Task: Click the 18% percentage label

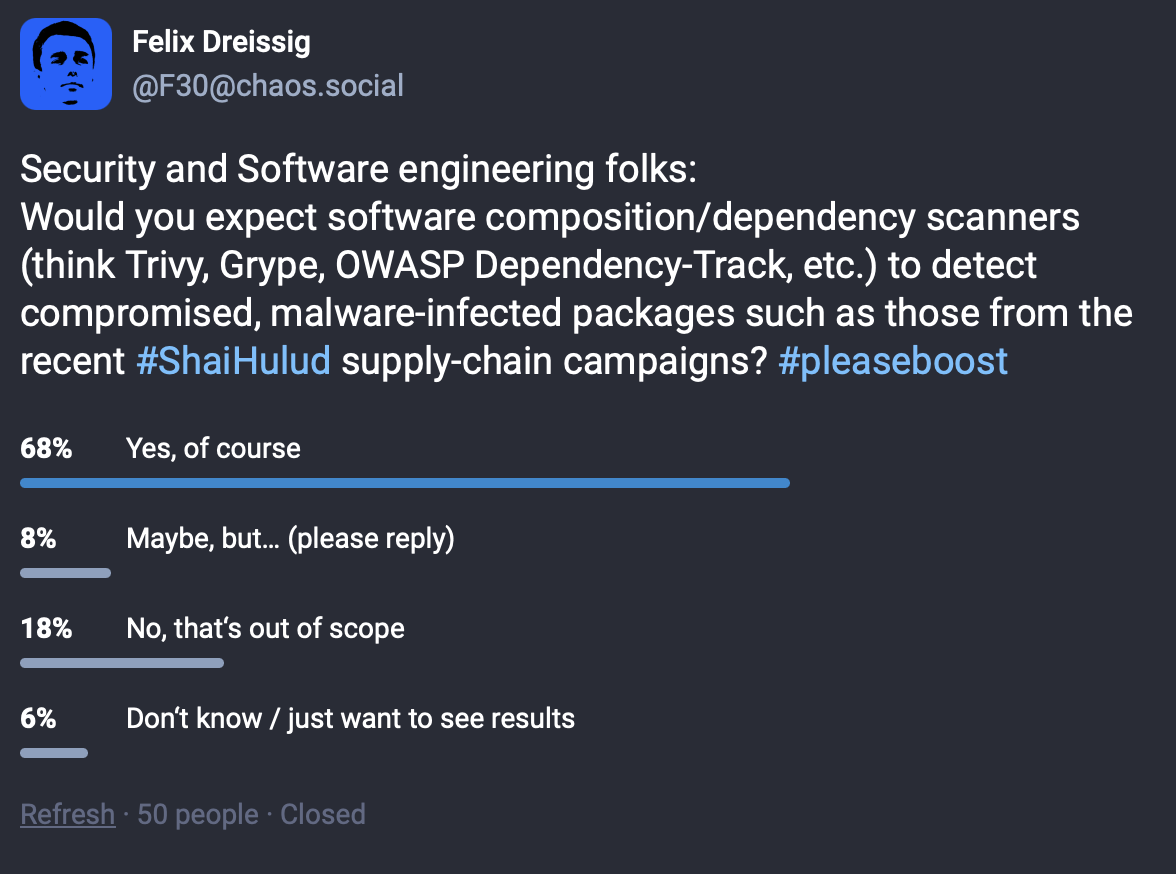Action: (46, 629)
